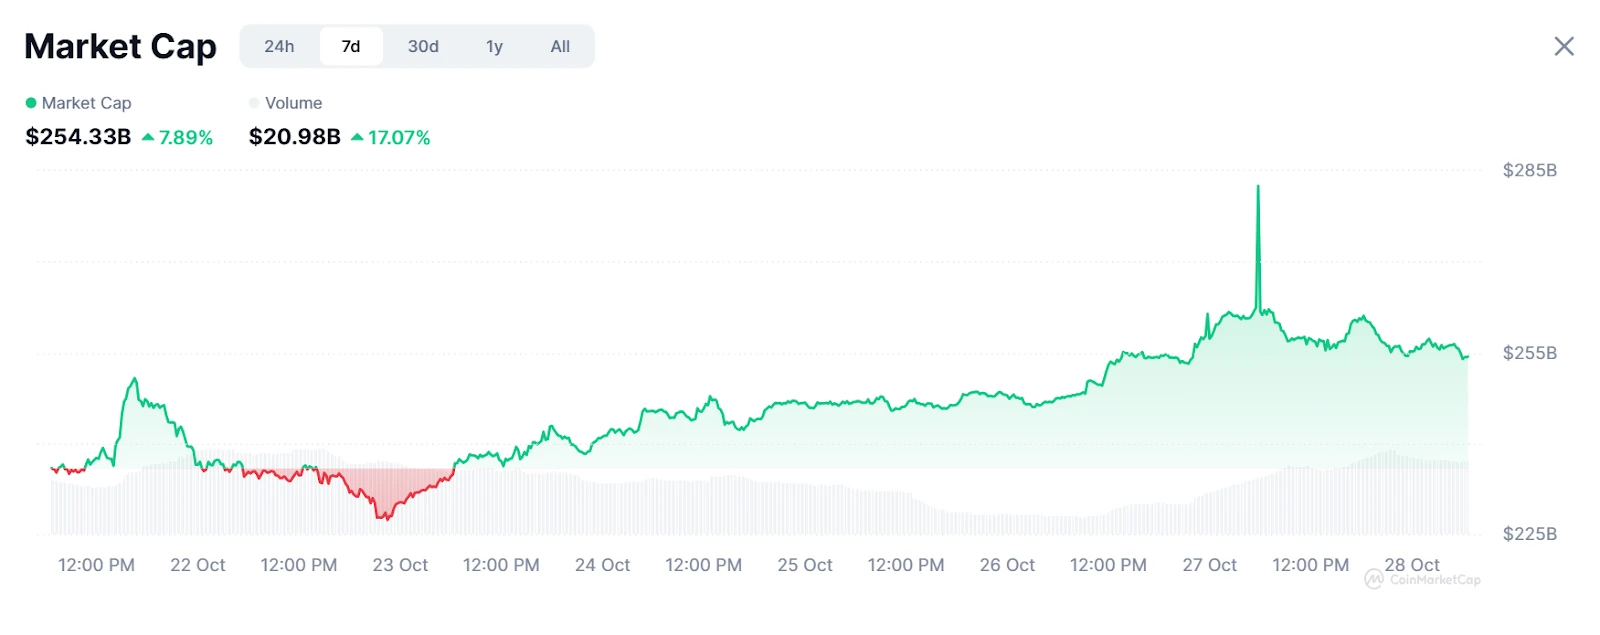The width and height of the screenshot is (1600, 635).
Task: Select the All time range
Action: pos(560,46)
